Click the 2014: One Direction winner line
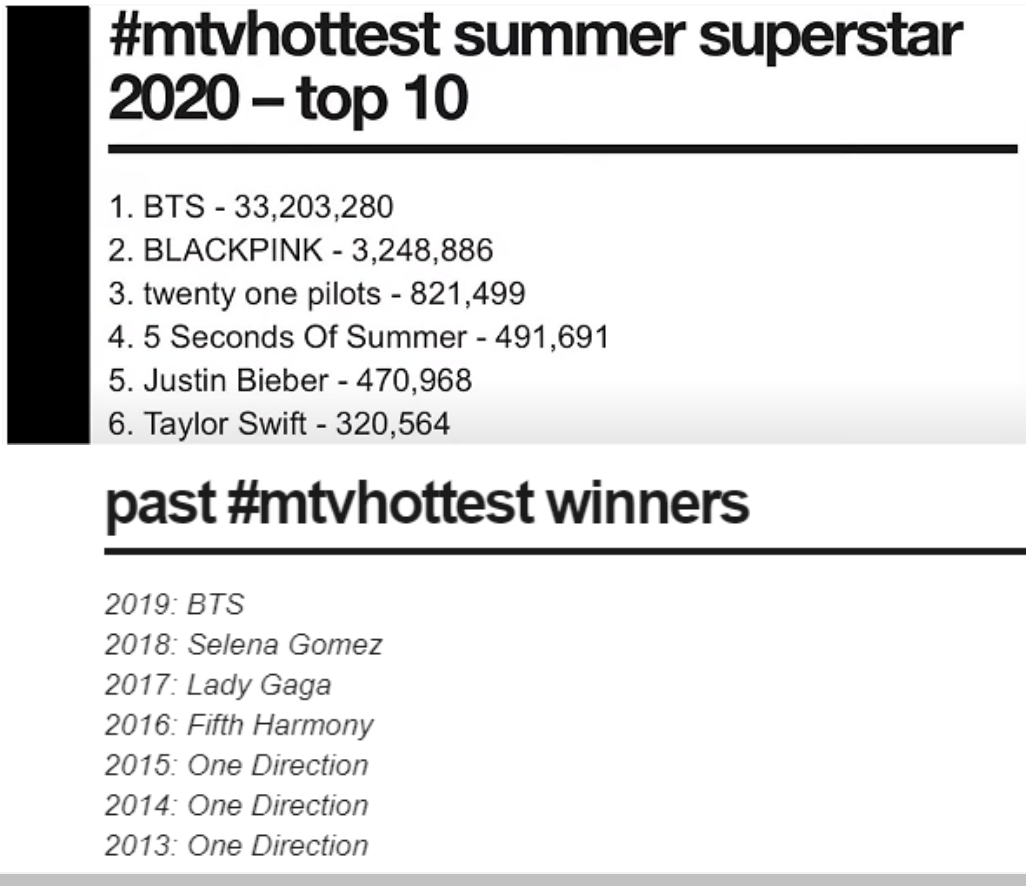Viewport: 1026px width, 886px height. (x=236, y=805)
